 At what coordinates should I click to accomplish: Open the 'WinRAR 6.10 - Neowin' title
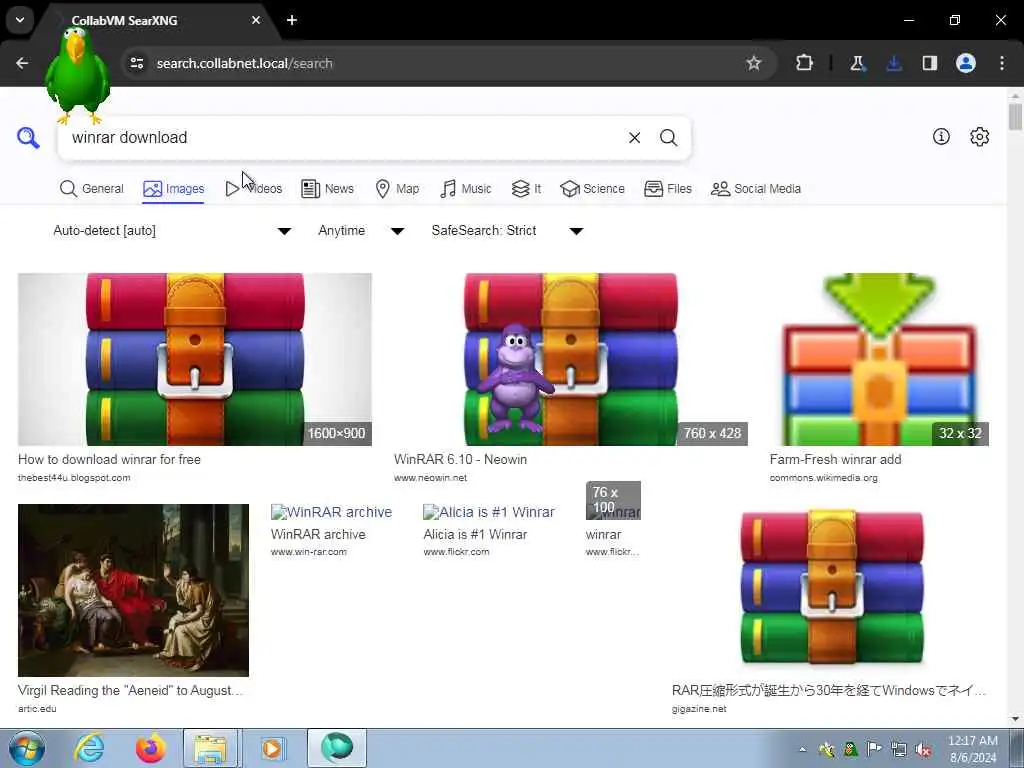pyautogui.click(x=460, y=459)
